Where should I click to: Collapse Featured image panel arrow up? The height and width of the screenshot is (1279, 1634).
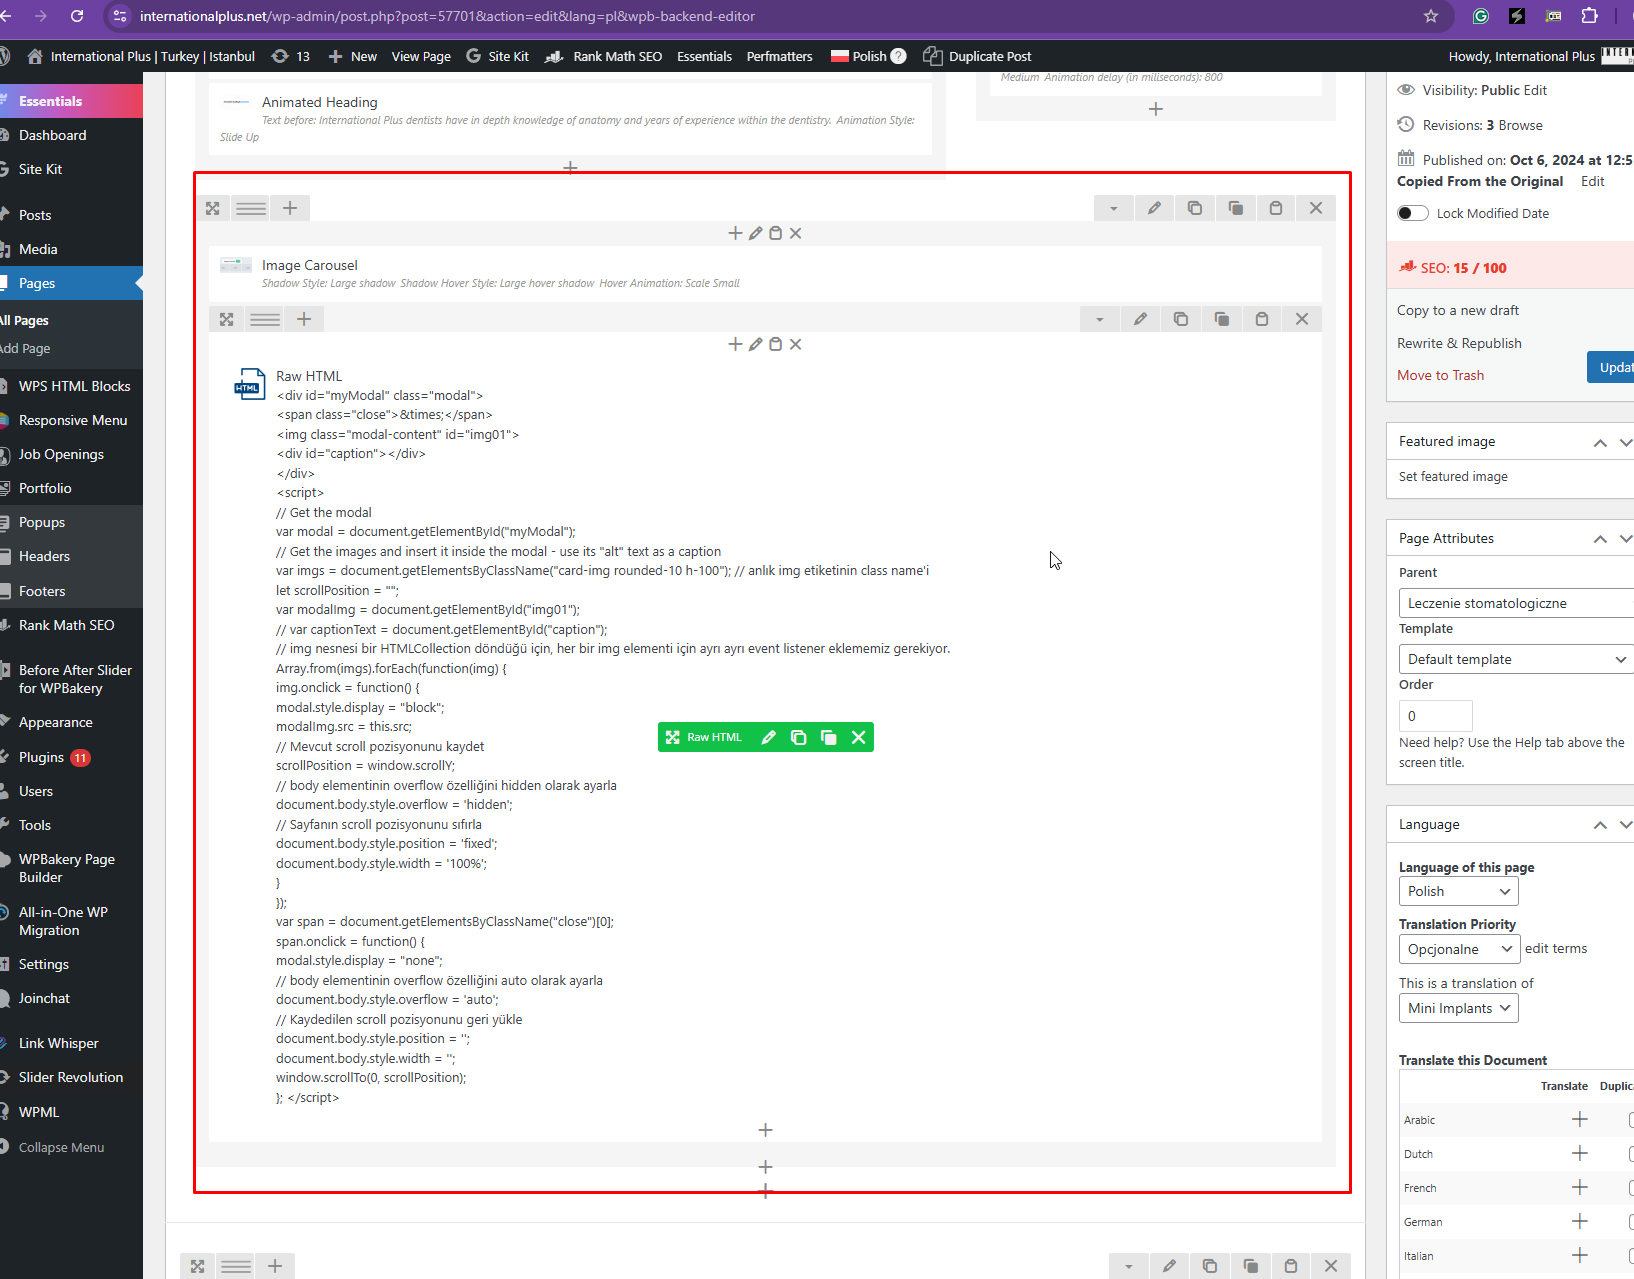point(1600,442)
